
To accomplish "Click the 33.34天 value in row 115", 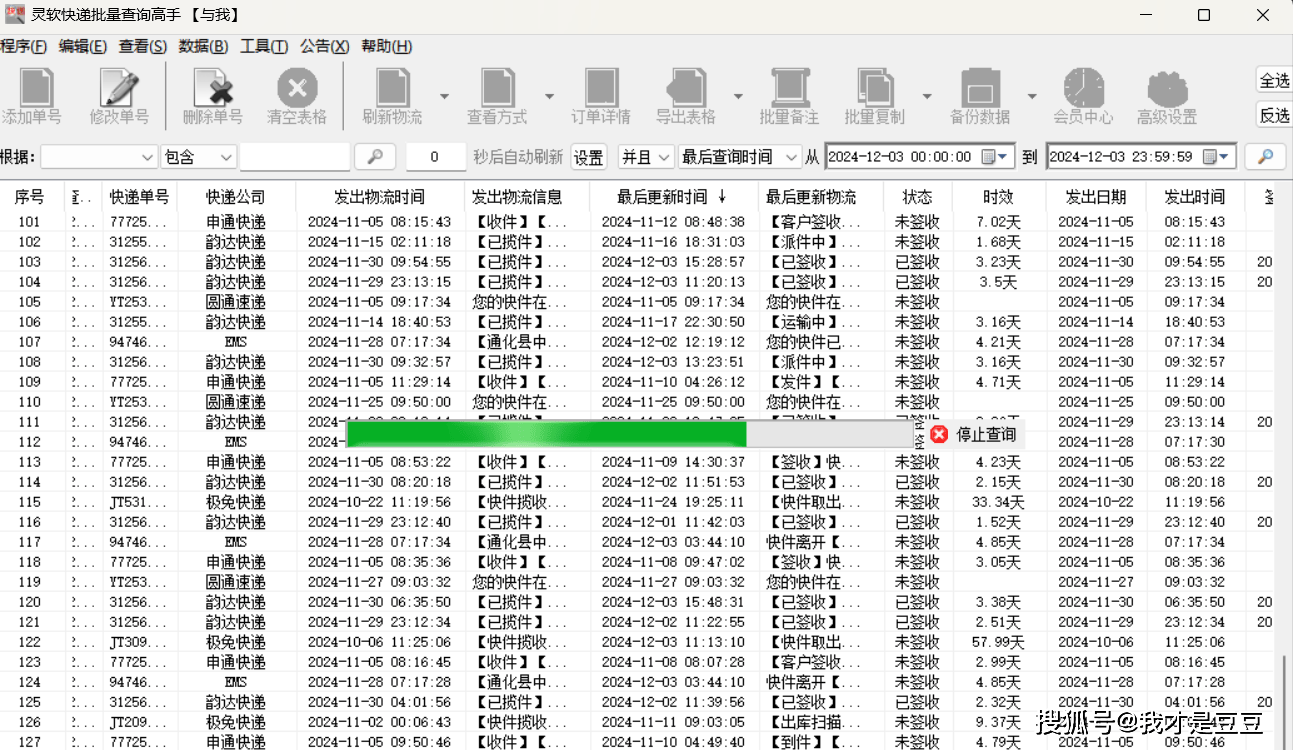I will click(x=998, y=502).
